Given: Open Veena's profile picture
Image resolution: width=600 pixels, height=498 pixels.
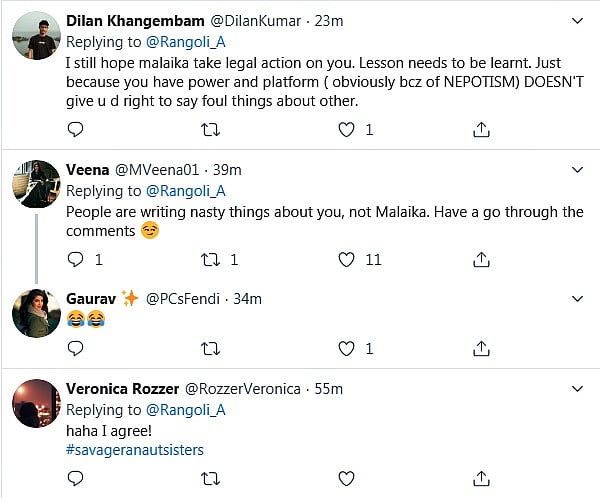Looking at the screenshot, I should tap(36, 185).
